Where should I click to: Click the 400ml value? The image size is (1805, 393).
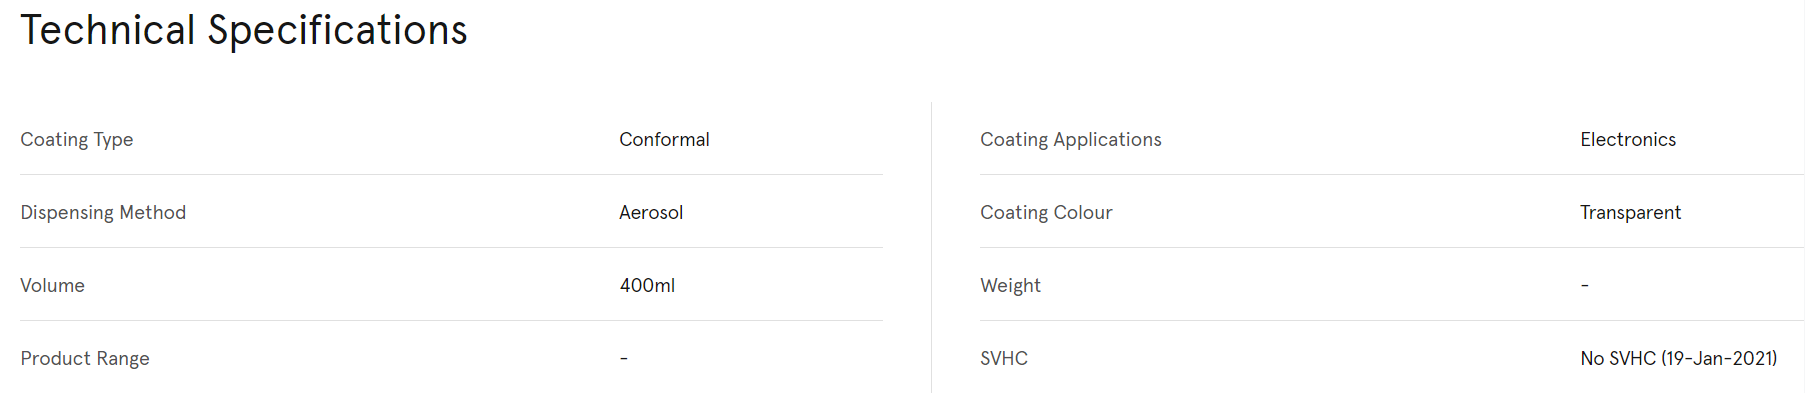[647, 285]
